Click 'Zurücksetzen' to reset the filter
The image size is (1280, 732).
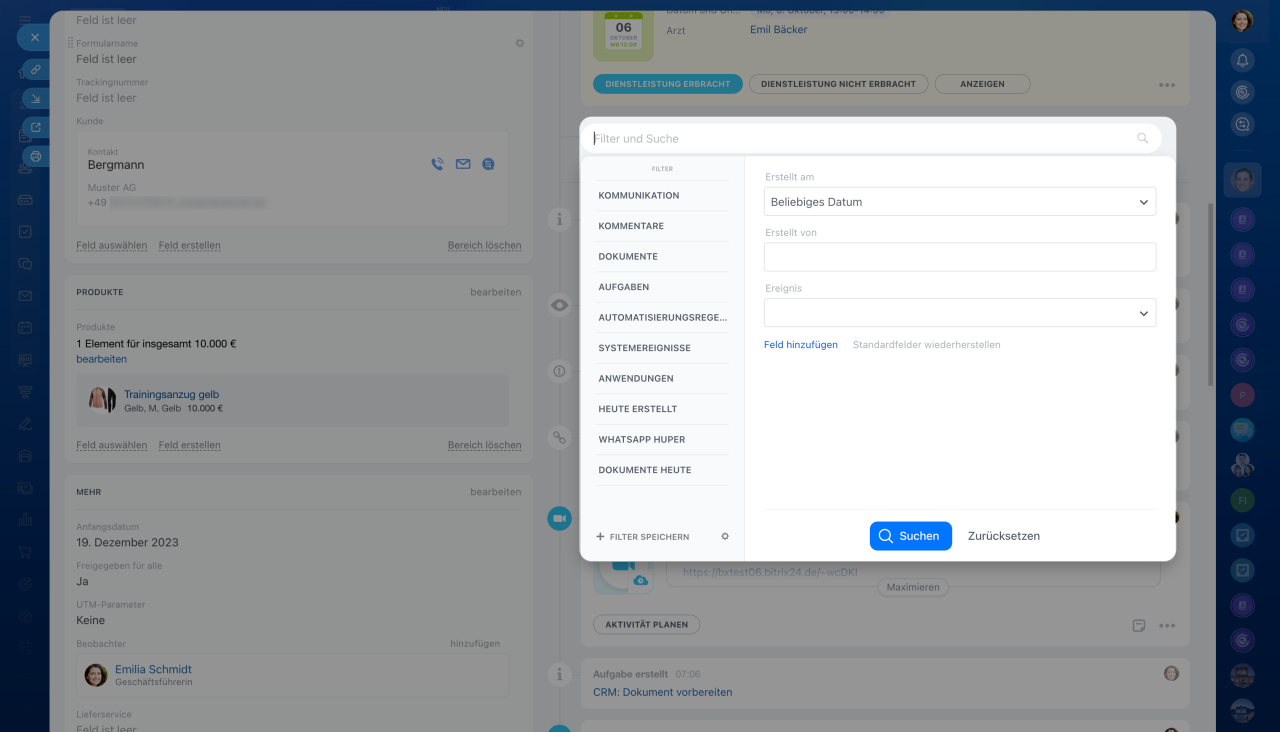coord(1003,536)
